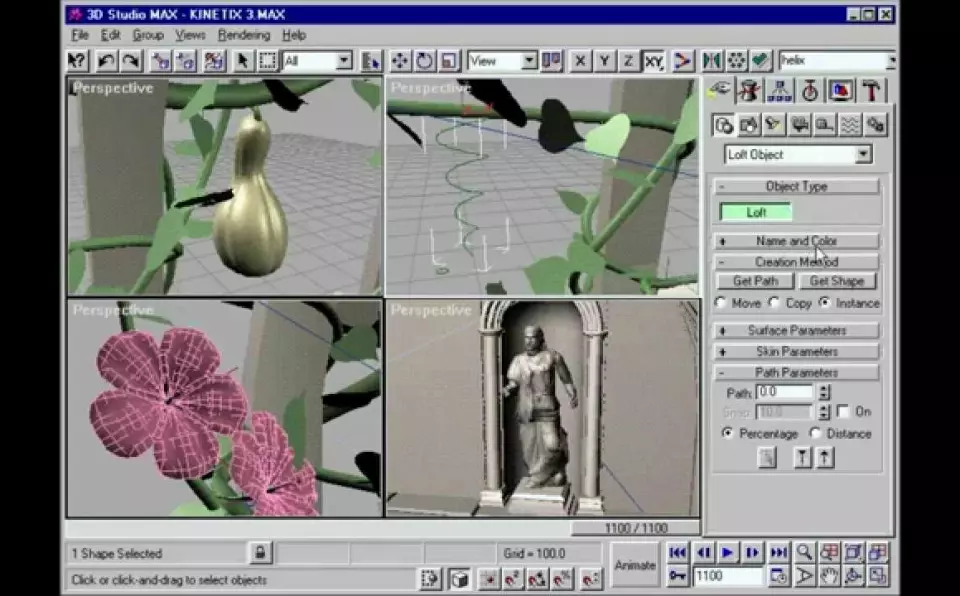The image size is (960, 596).
Task: Click the Field-of-View viewport control
Action: [x=804, y=576]
